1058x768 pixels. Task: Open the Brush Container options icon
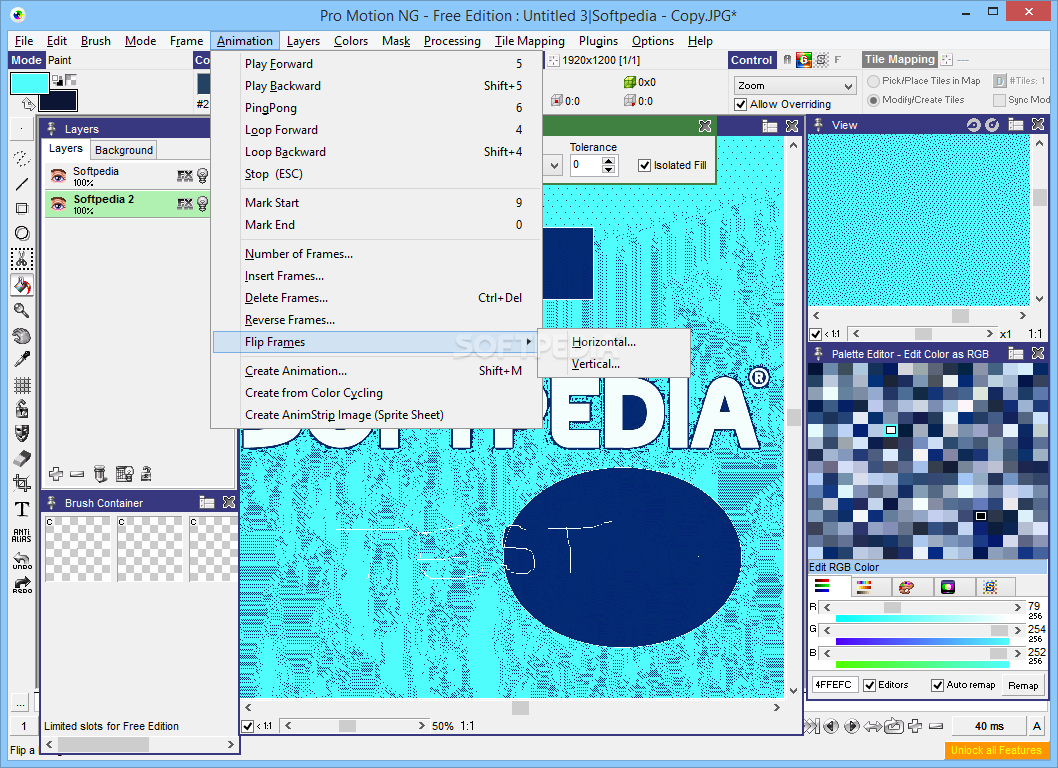pos(206,503)
